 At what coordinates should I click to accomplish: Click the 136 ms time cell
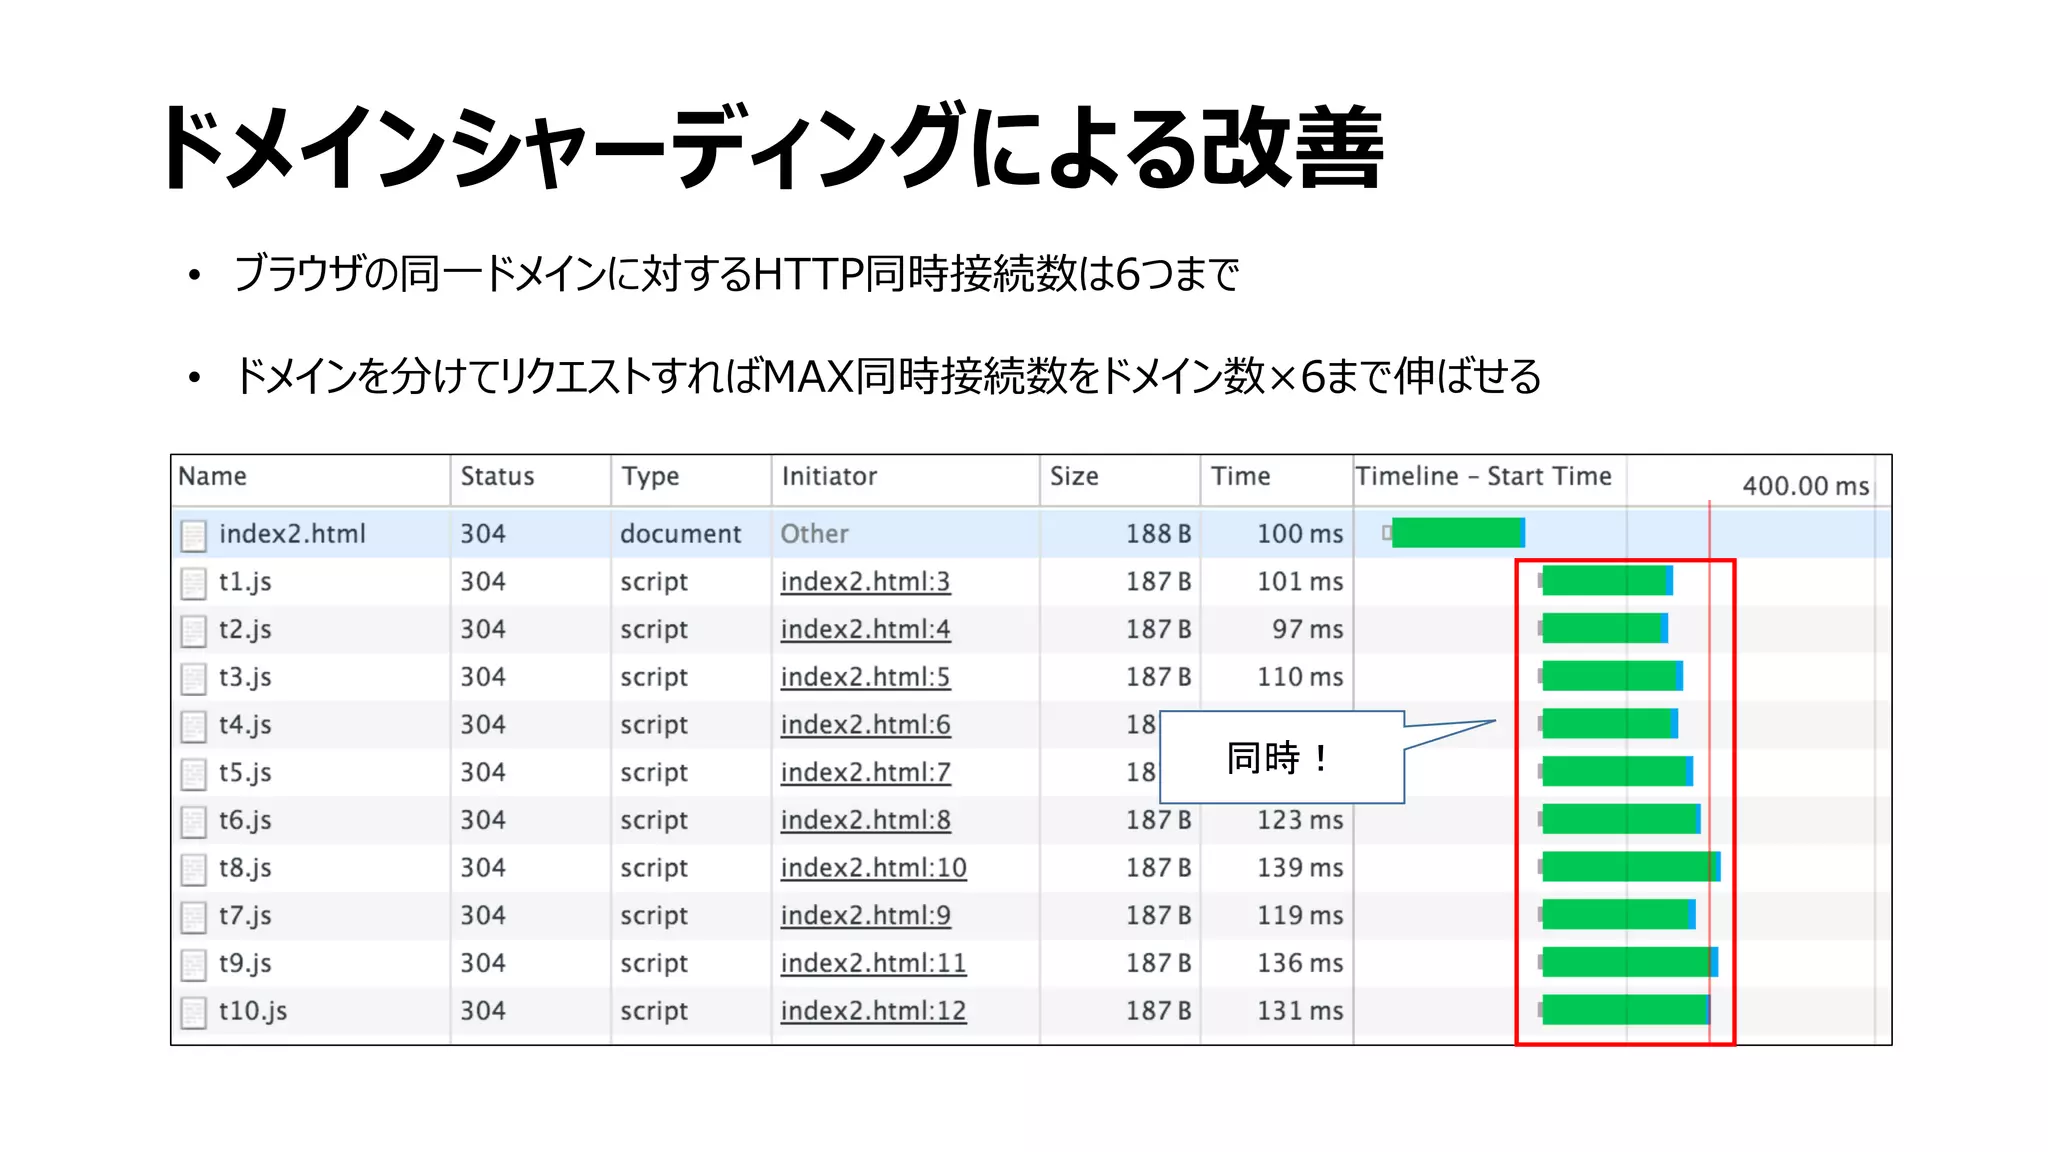pos(1300,964)
